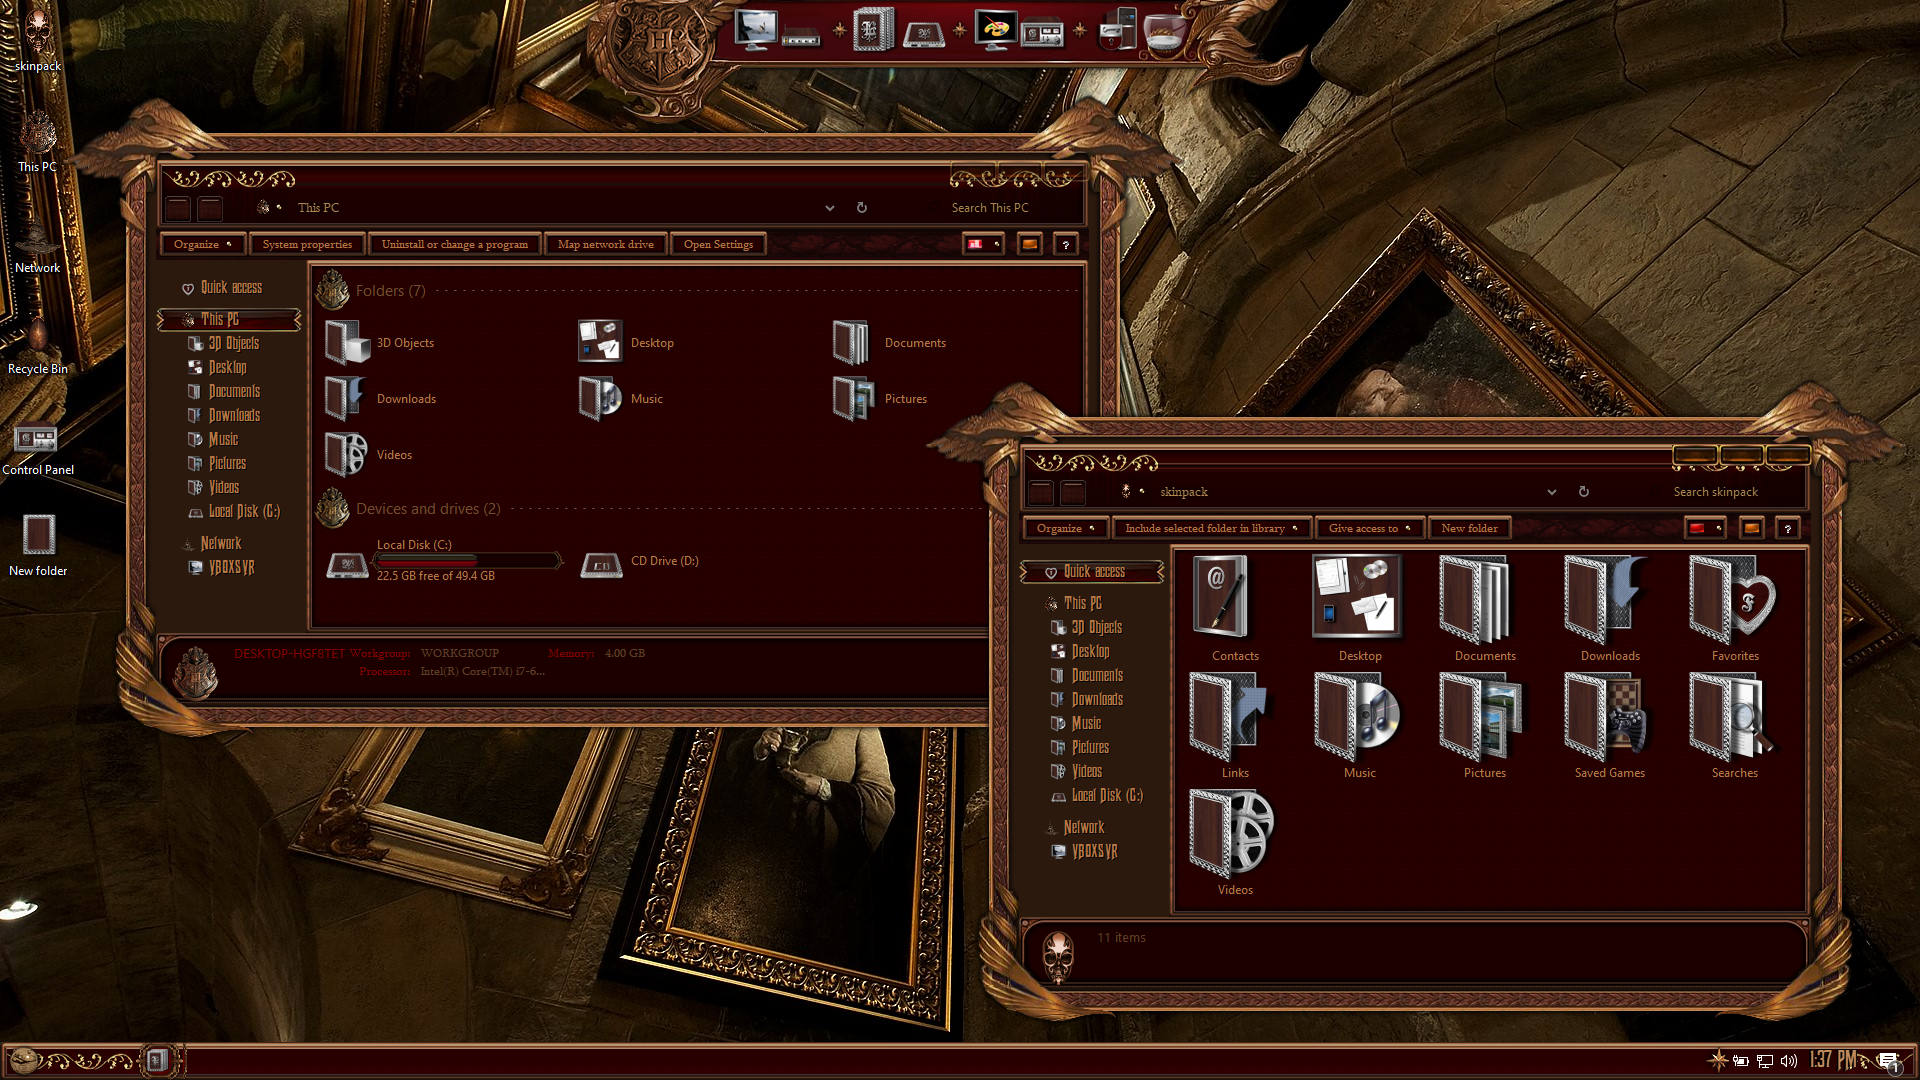Toggle preview pane in This PC window
The width and height of the screenshot is (1920, 1080).
[x=1029, y=244]
